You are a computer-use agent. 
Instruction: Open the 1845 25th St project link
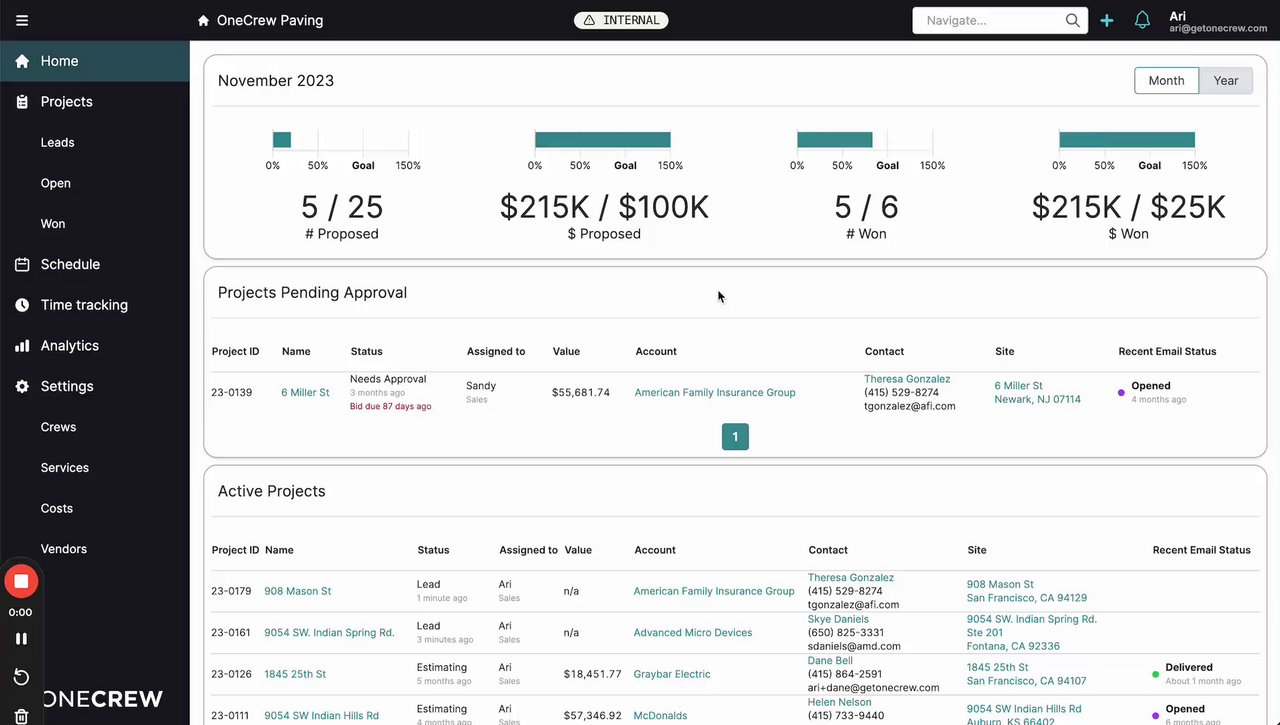[x=295, y=674]
